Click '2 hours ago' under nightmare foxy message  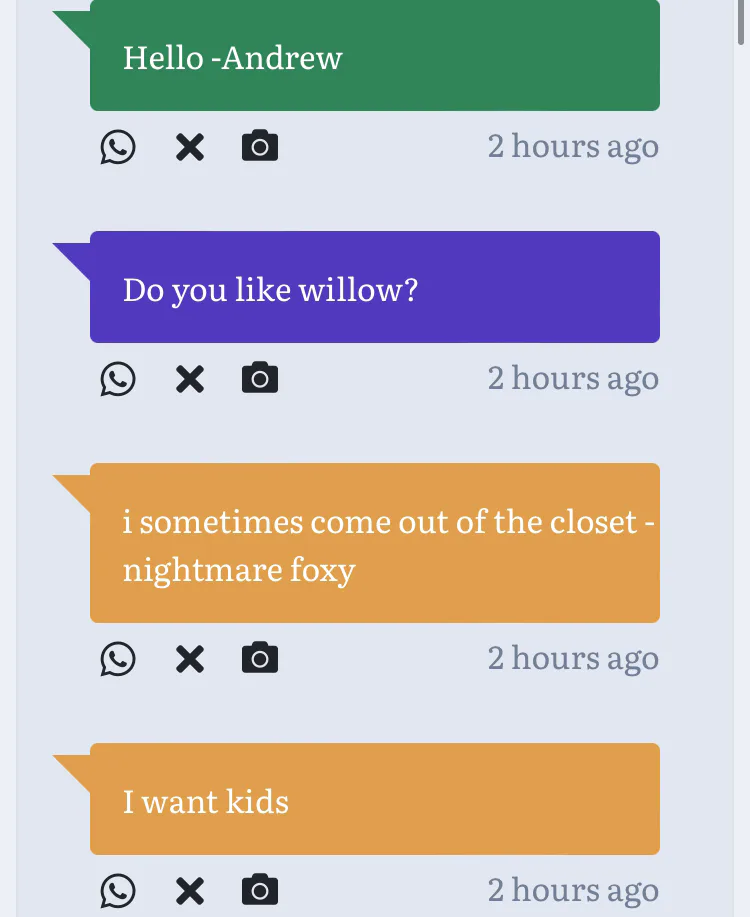tap(573, 659)
